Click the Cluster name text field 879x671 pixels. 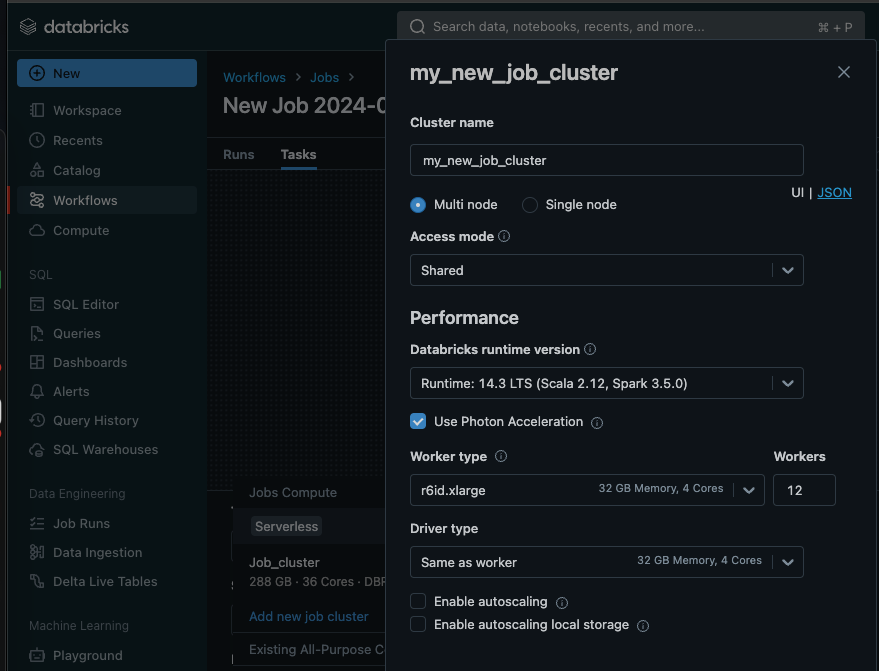606,160
